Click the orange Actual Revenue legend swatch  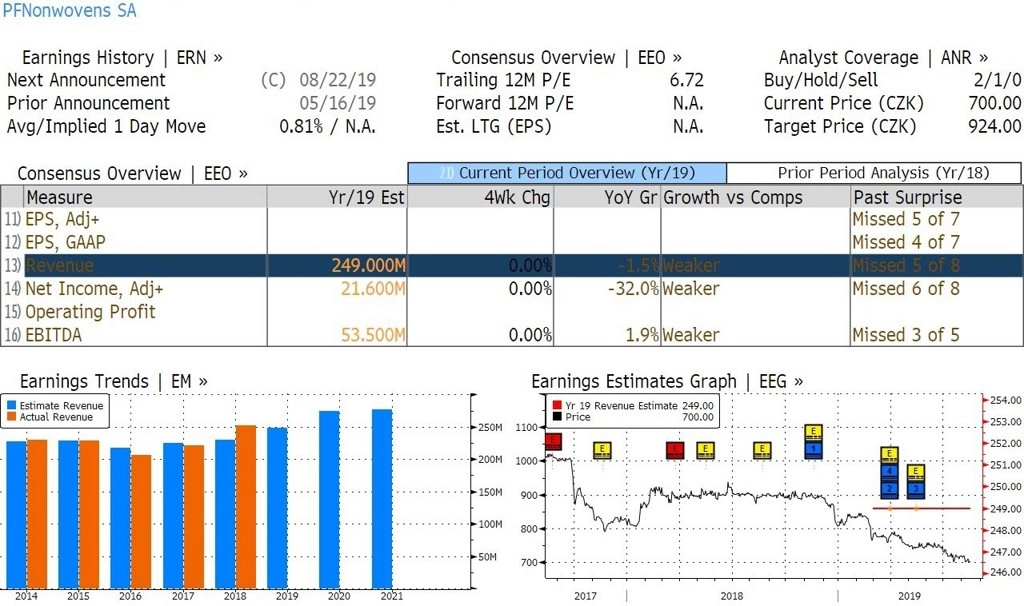point(11,417)
